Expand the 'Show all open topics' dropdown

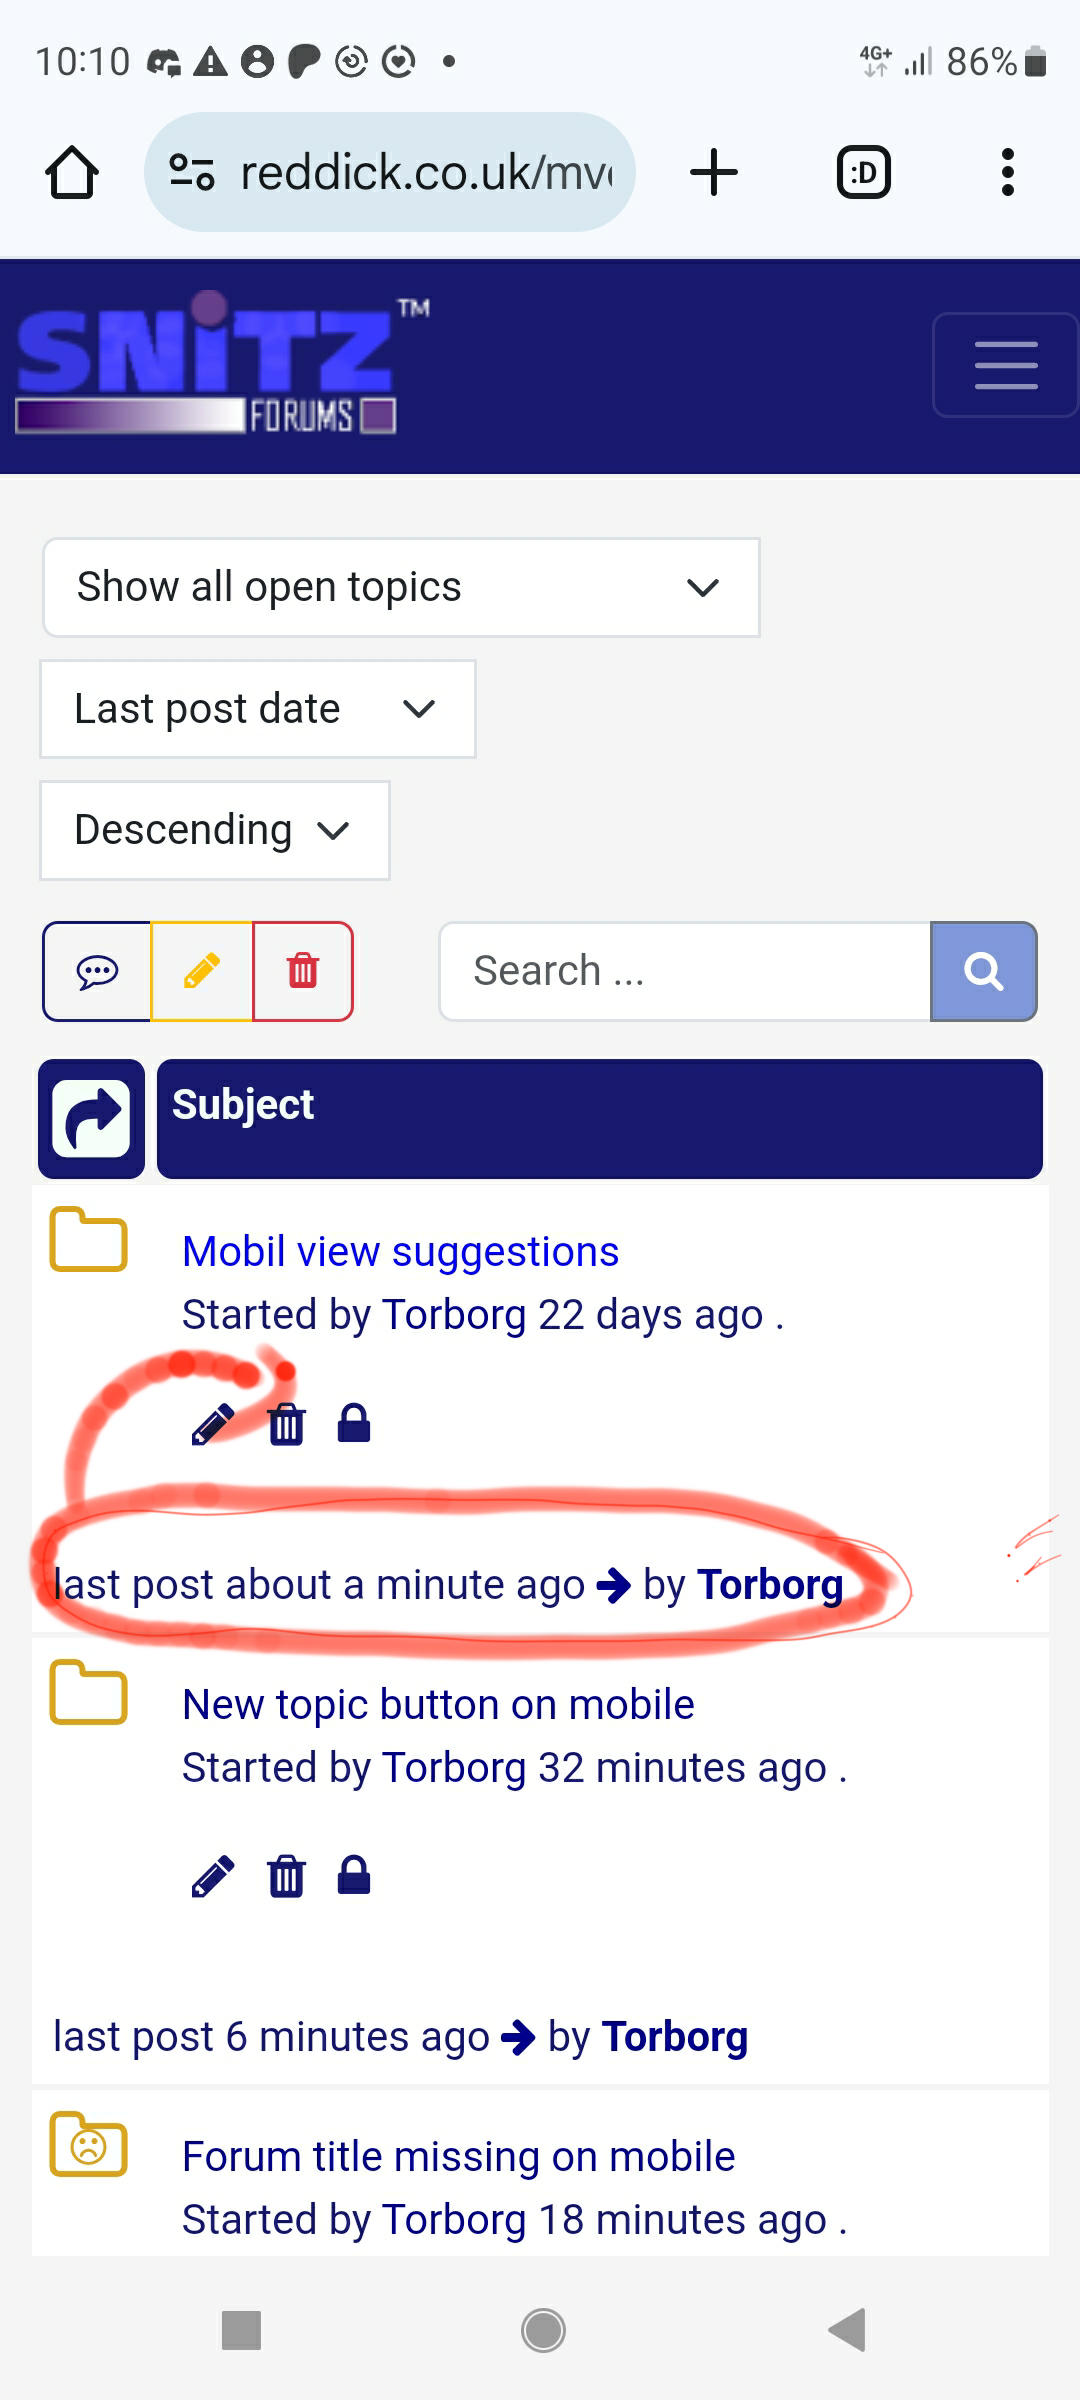pos(401,587)
